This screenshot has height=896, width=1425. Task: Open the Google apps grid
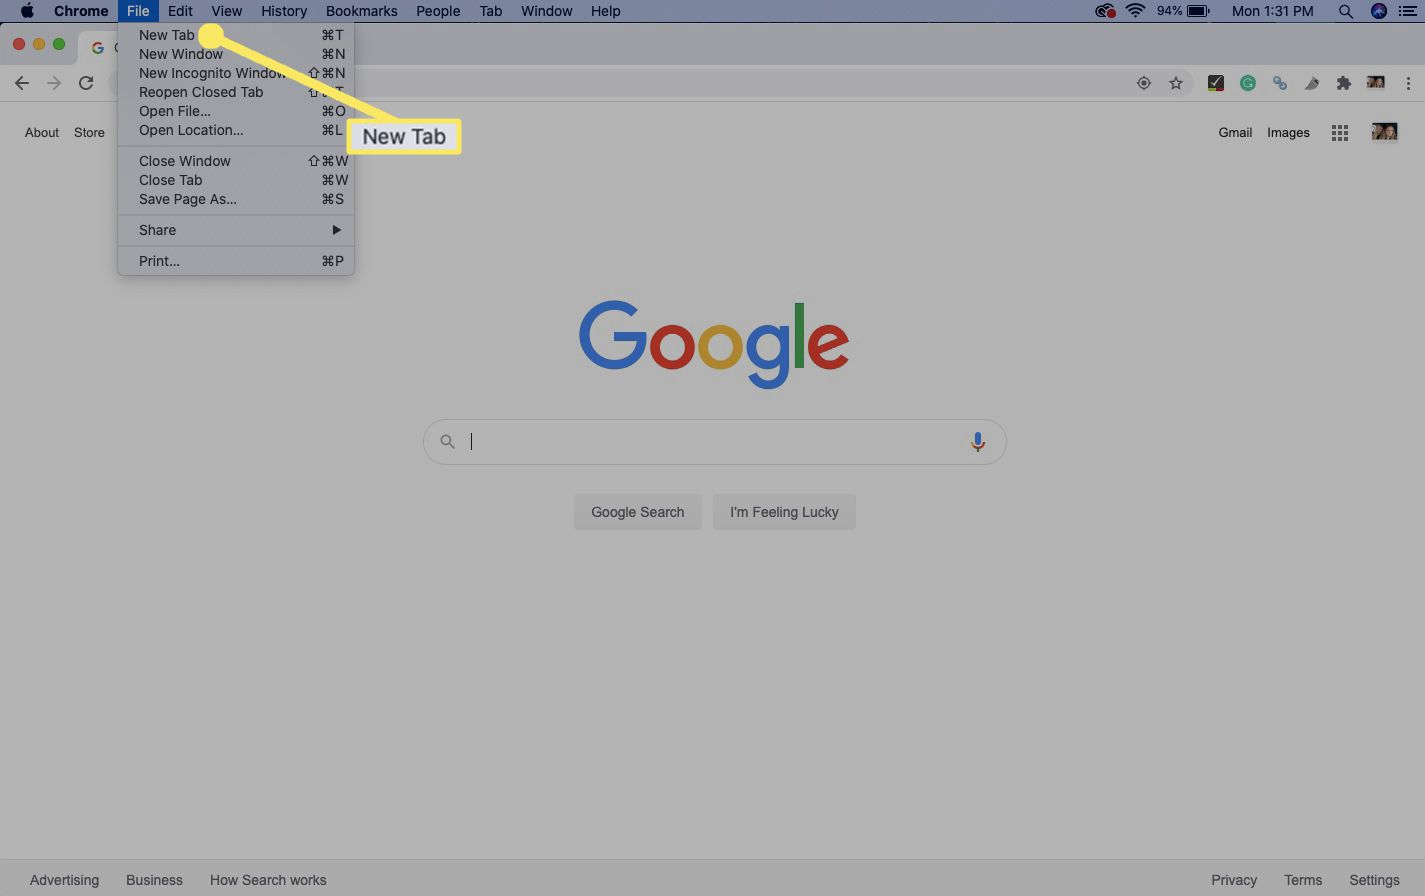click(1340, 133)
